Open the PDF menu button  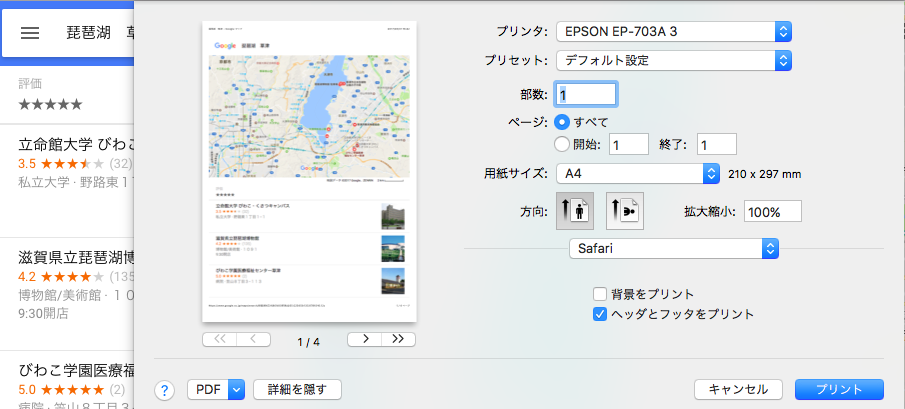point(217,389)
